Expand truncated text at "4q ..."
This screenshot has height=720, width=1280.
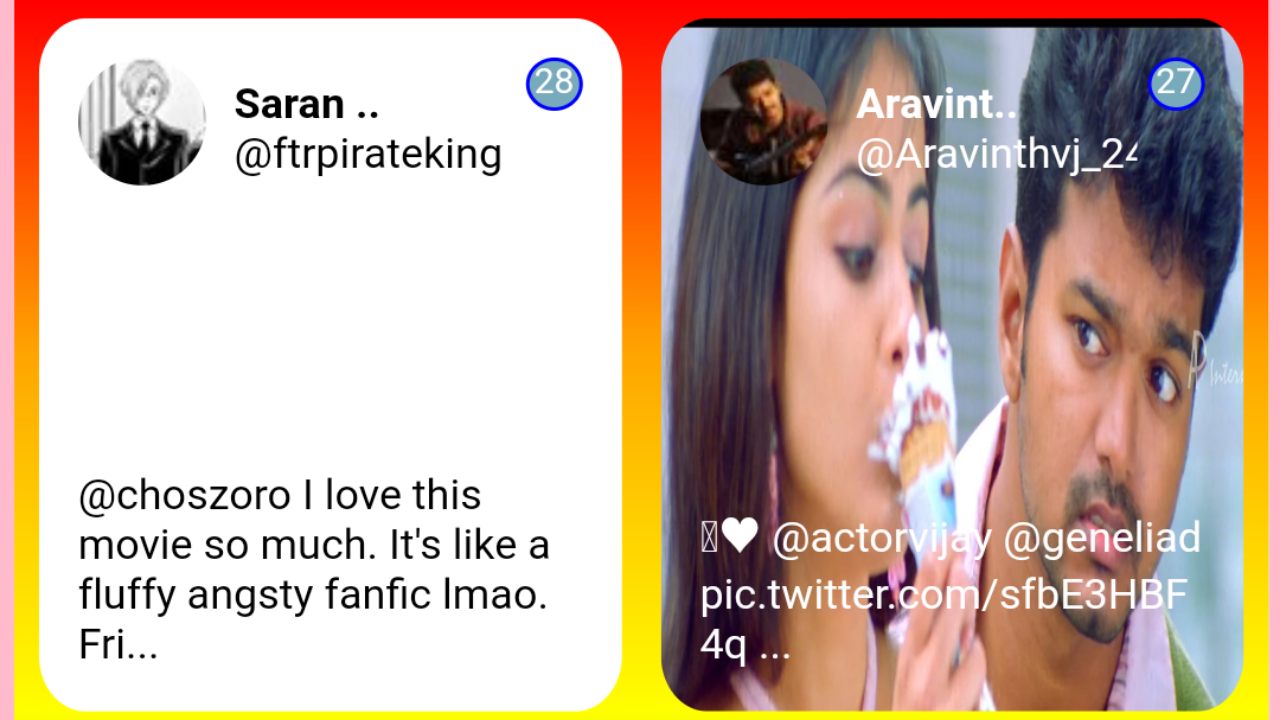pyautogui.click(x=746, y=648)
